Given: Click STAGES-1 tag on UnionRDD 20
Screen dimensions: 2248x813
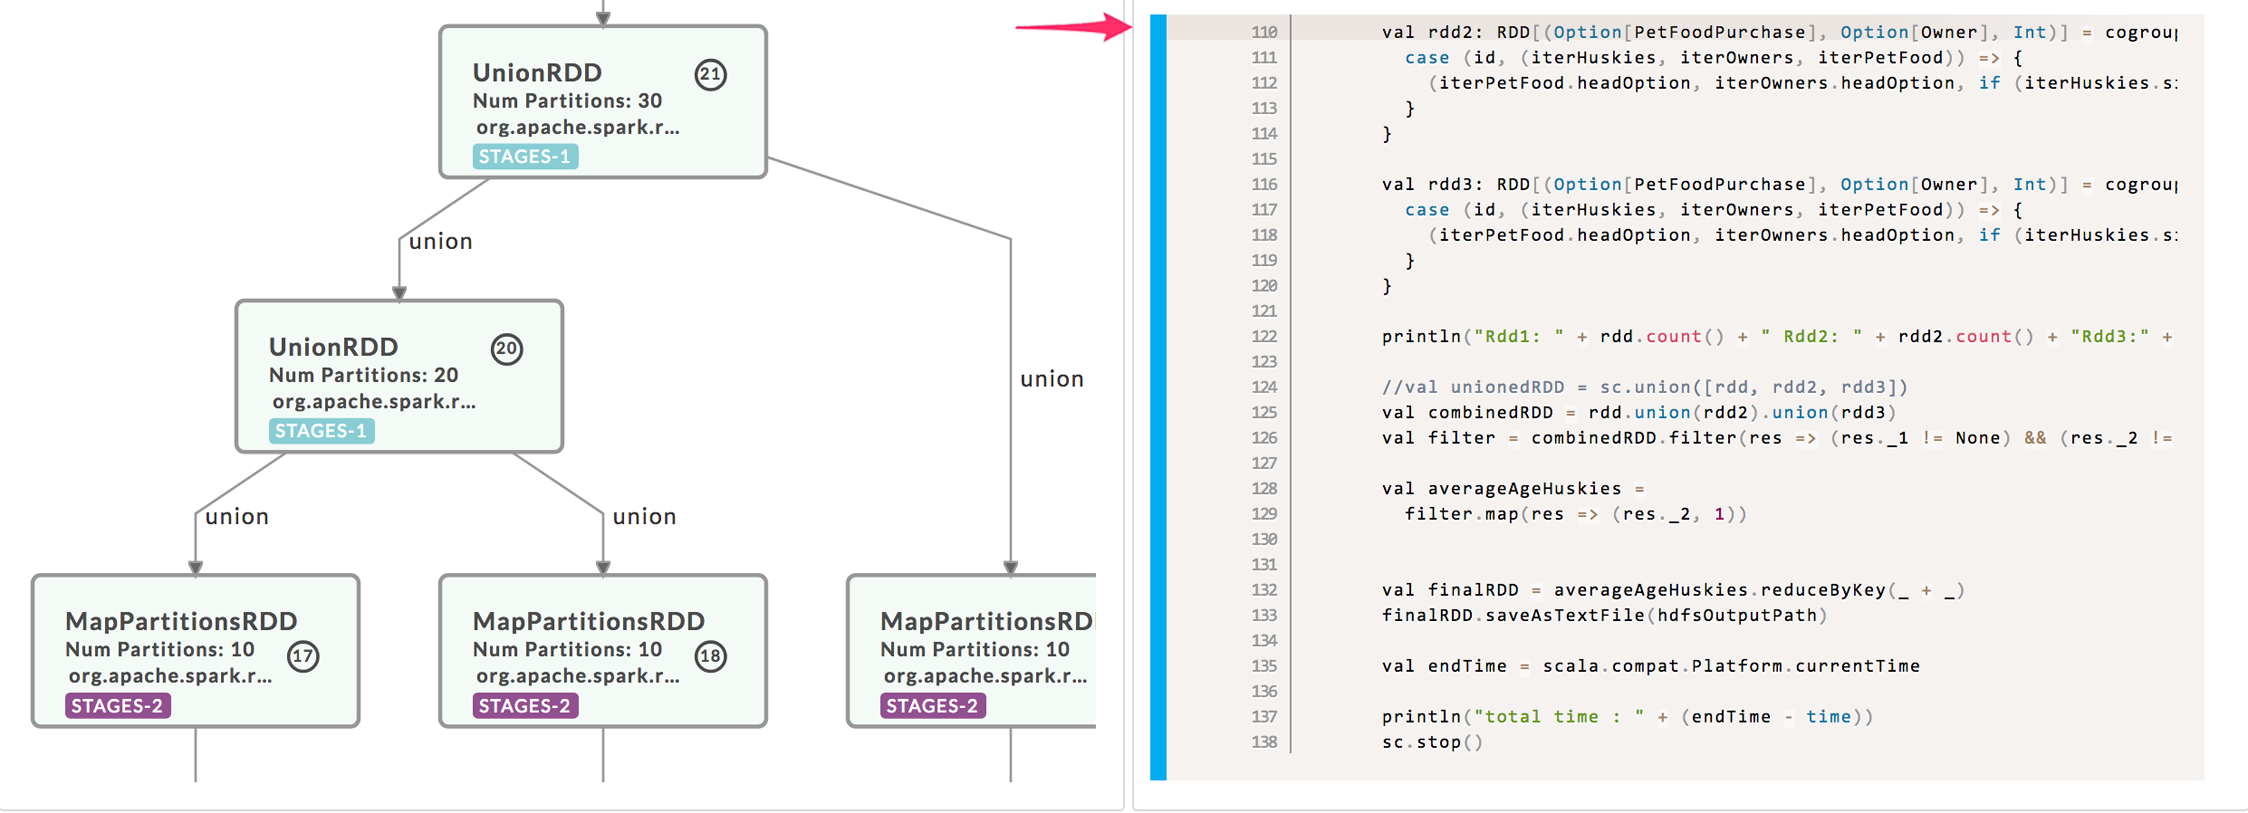Looking at the screenshot, I should pos(321,431).
